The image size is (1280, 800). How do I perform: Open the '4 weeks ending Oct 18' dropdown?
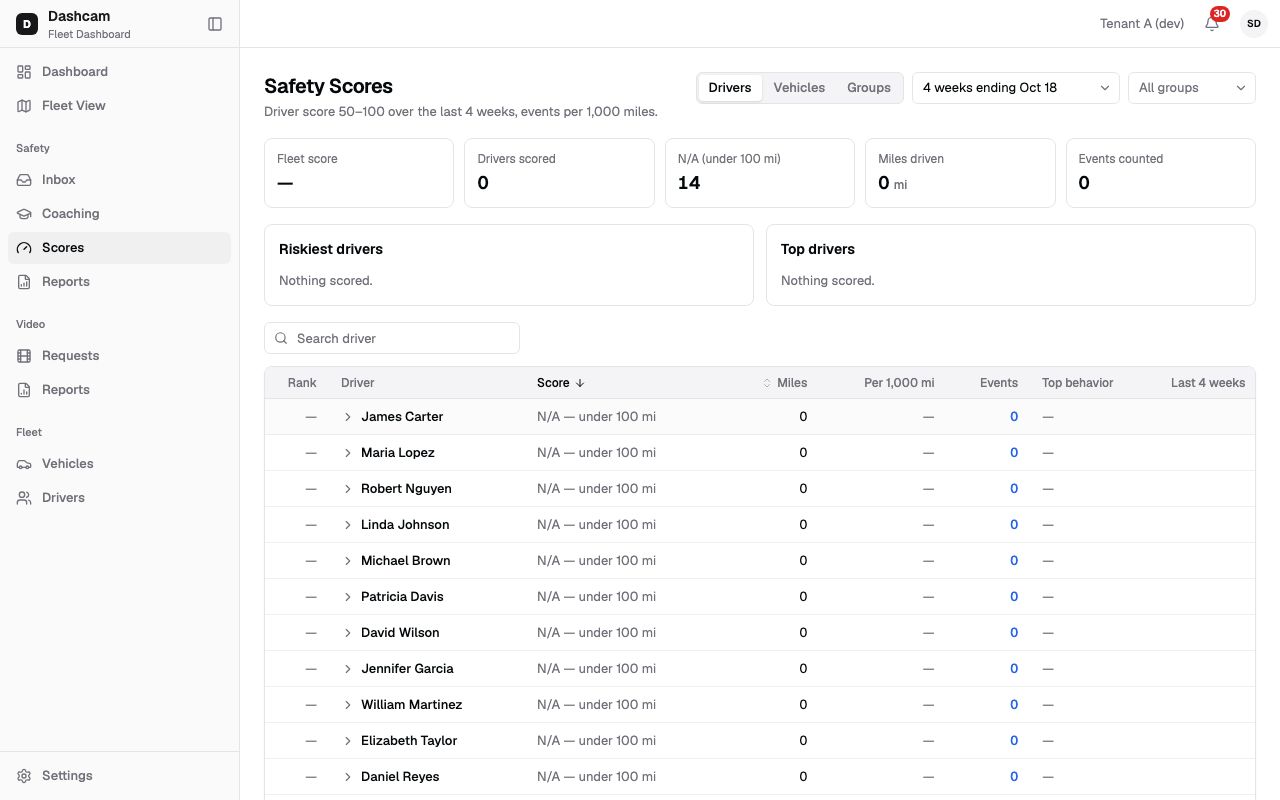1016,88
